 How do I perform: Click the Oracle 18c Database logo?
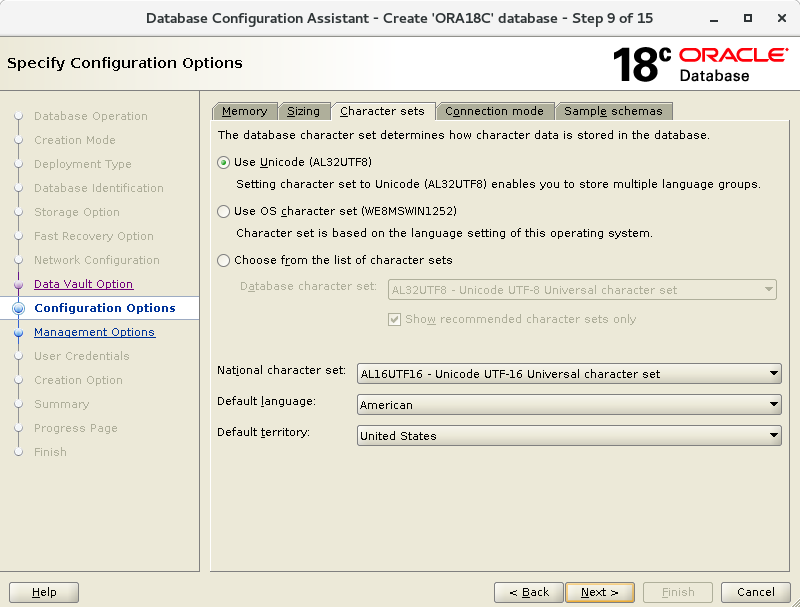point(700,65)
